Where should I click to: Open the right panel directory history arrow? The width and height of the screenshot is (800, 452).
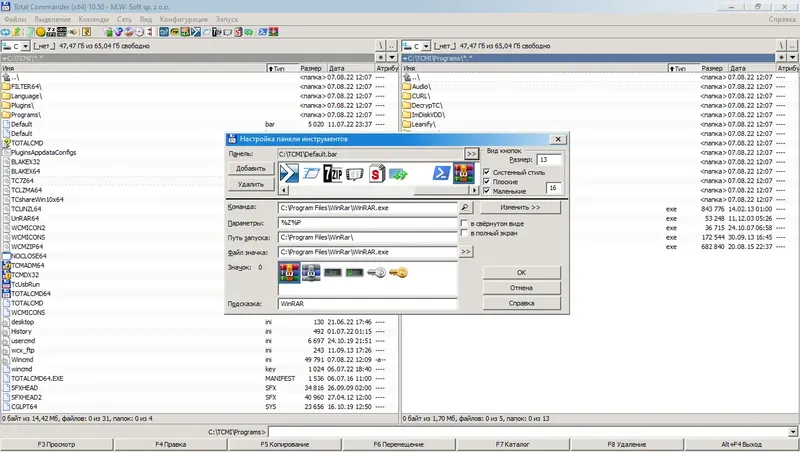(792, 57)
